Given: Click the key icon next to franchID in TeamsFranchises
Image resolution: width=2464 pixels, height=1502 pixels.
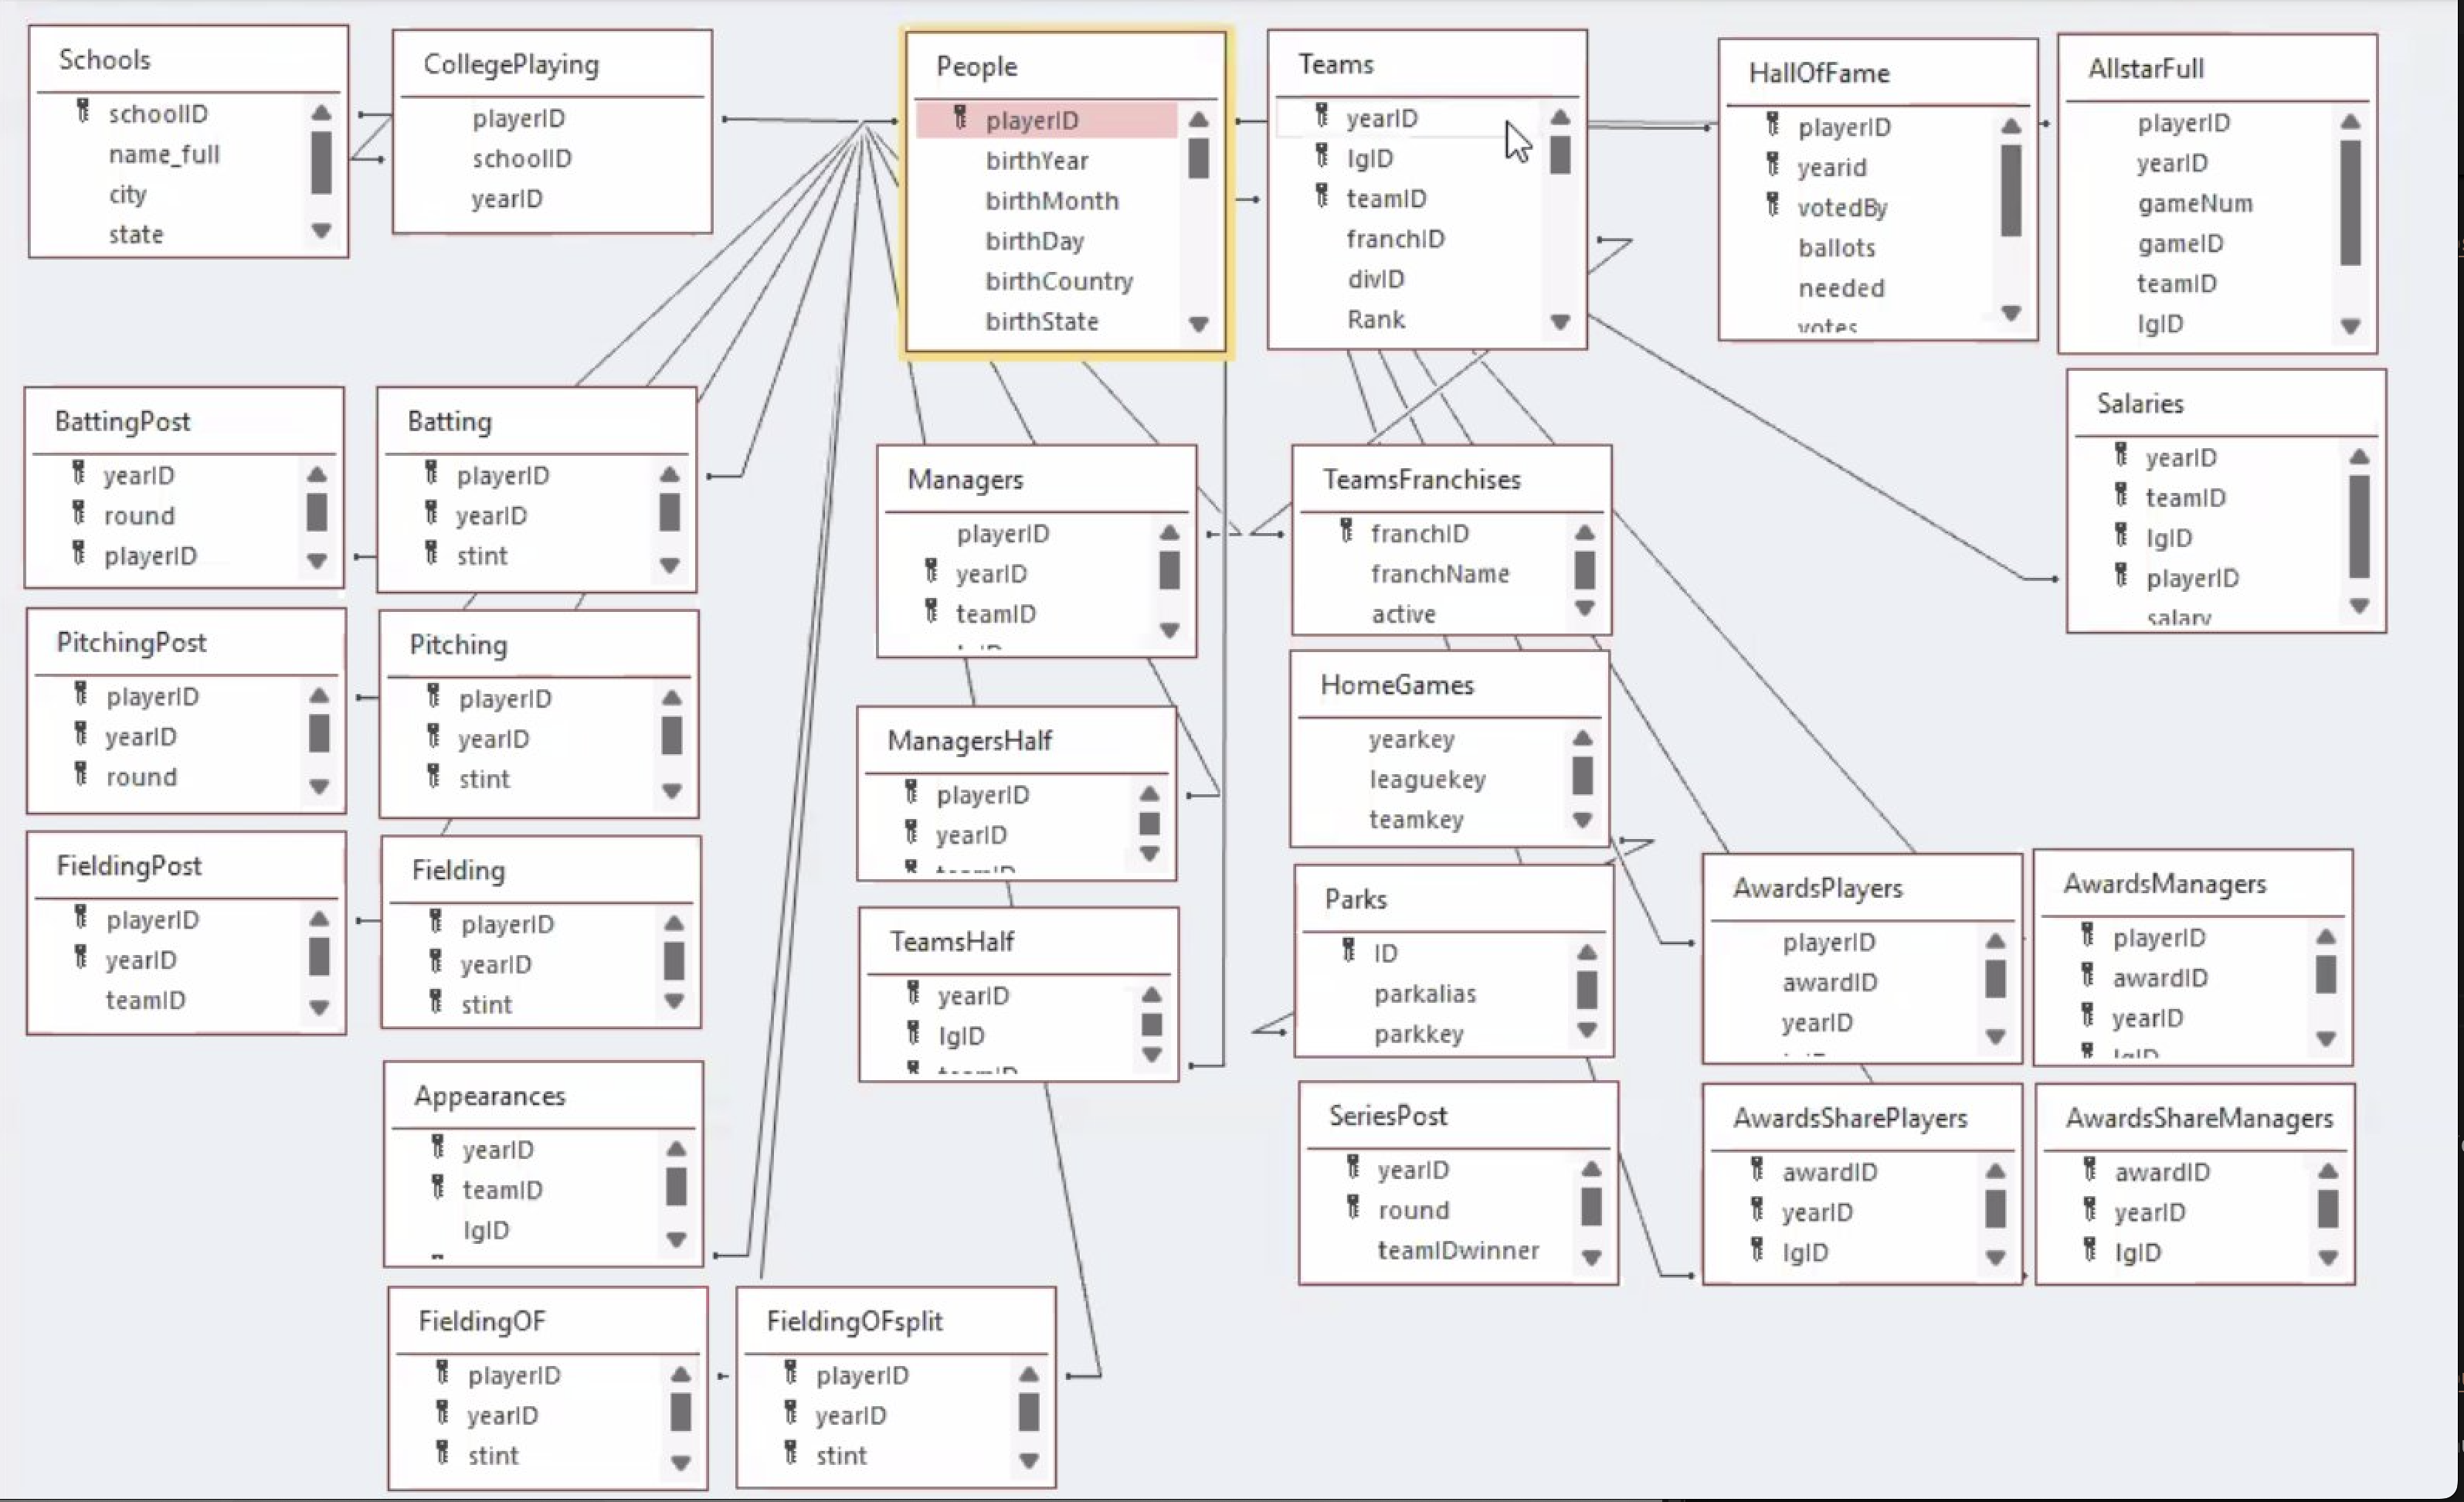Looking at the screenshot, I should [1348, 533].
